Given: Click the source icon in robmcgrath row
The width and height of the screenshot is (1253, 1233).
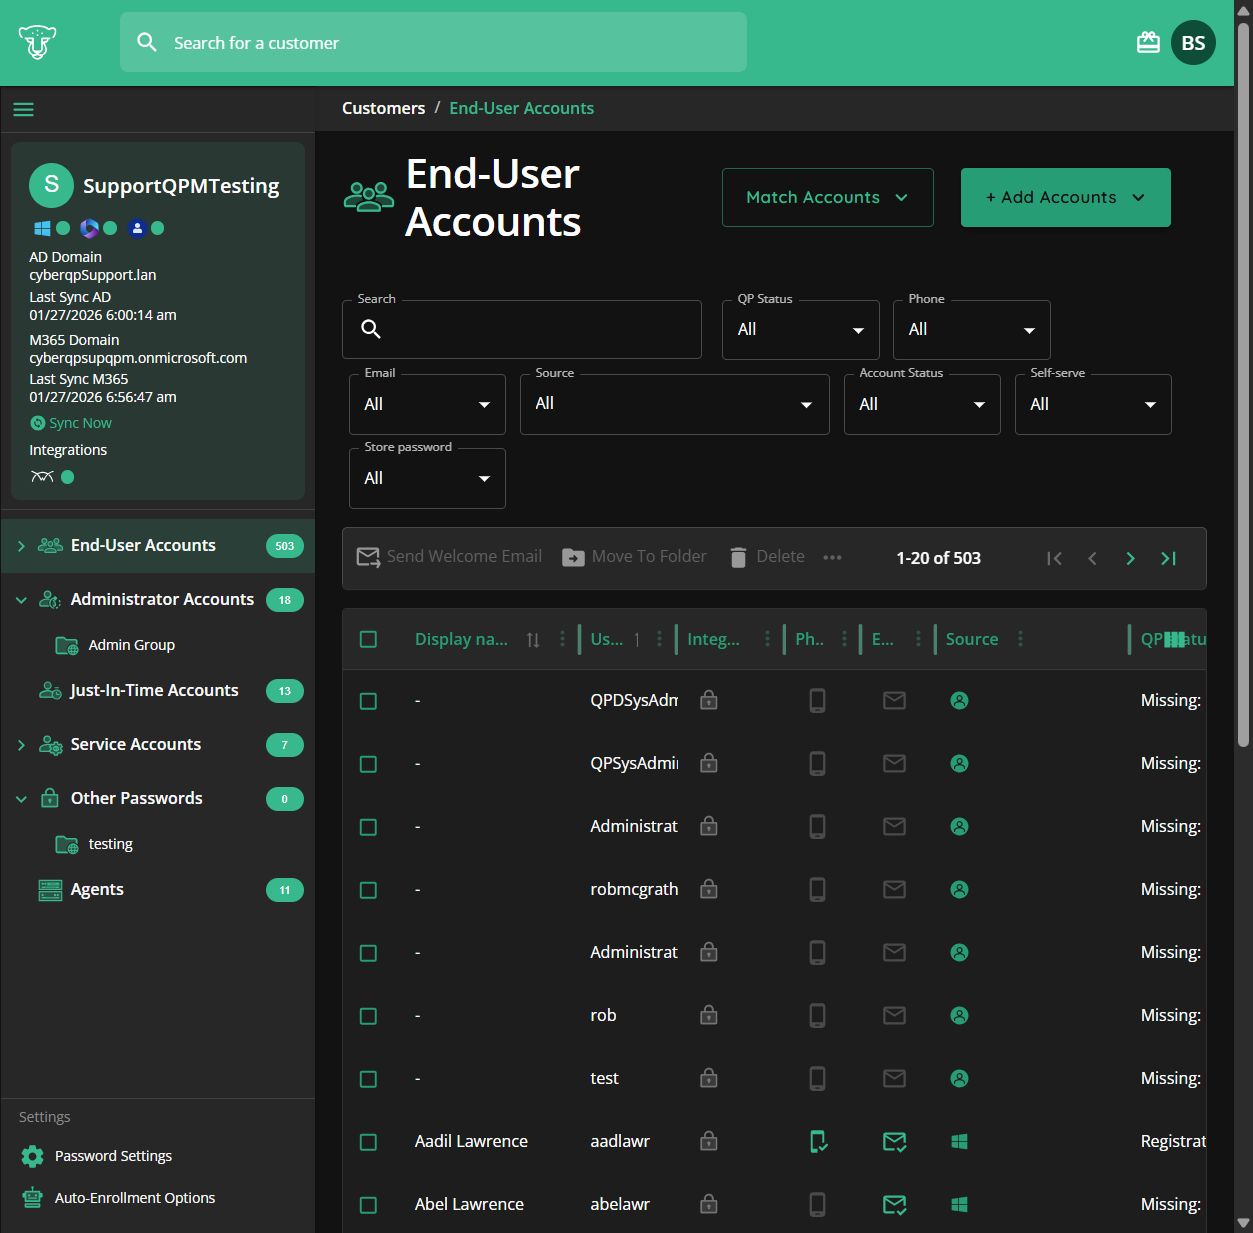Looking at the screenshot, I should coord(959,889).
